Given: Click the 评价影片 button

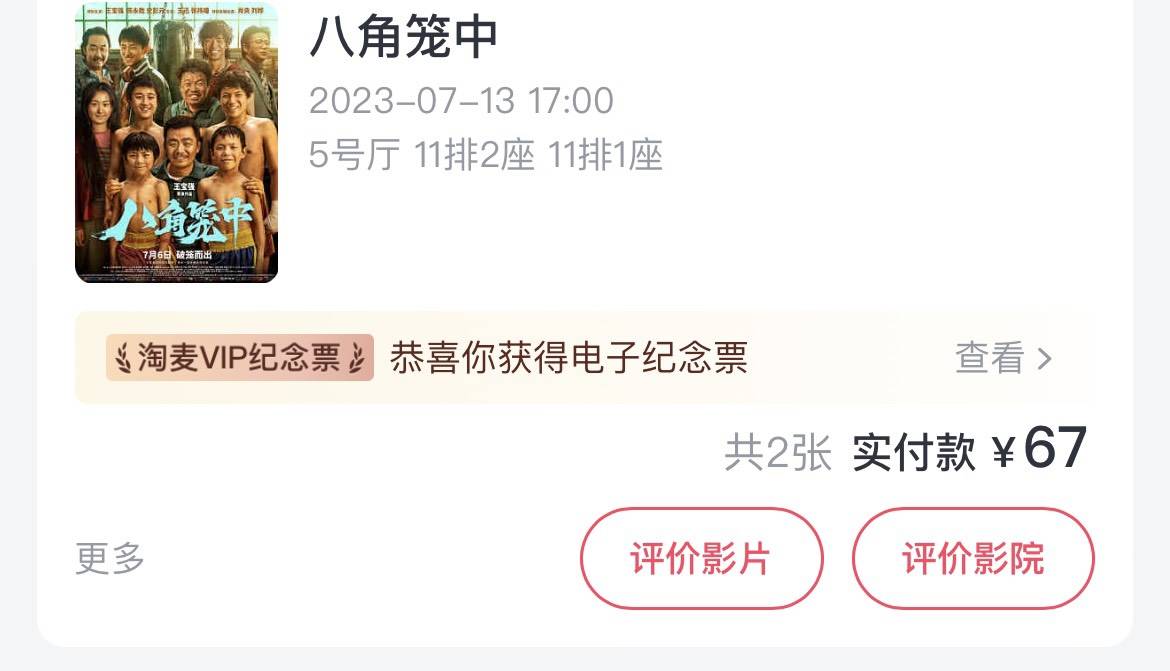Looking at the screenshot, I should [x=701, y=558].
